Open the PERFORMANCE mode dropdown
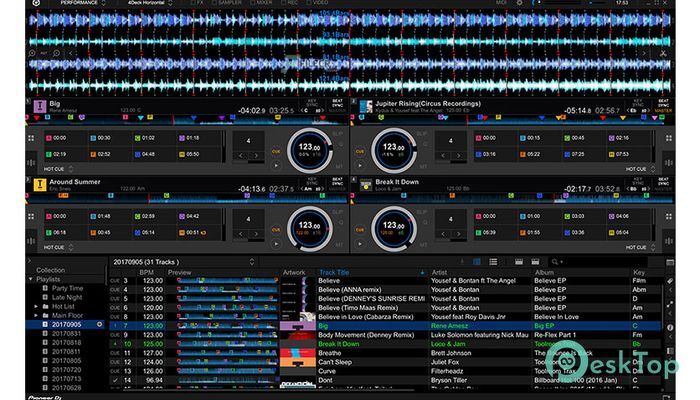This screenshot has height=400, width=700. click(x=83, y=3)
